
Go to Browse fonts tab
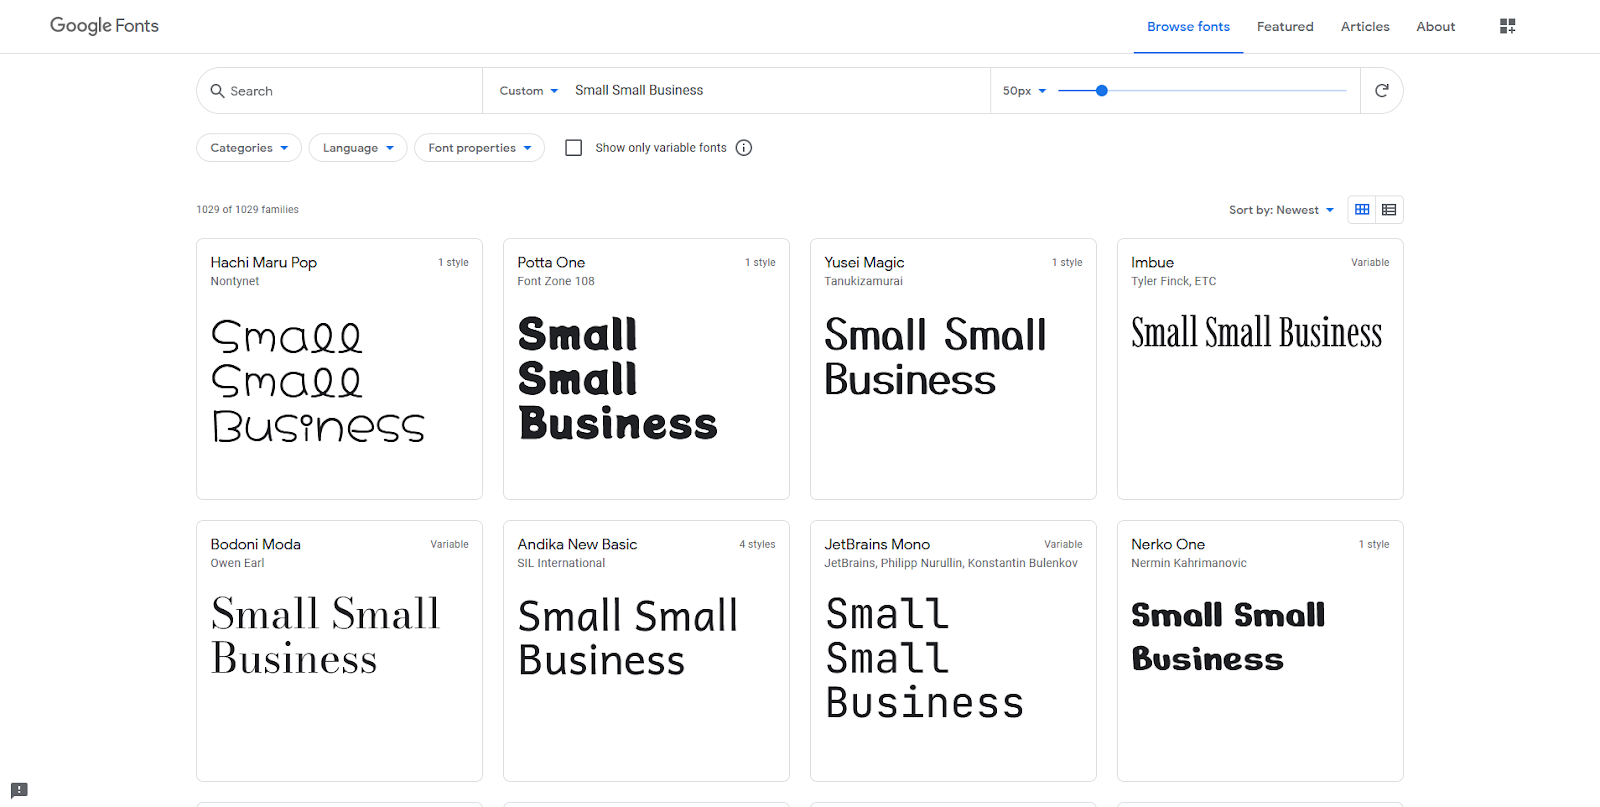coord(1188,27)
